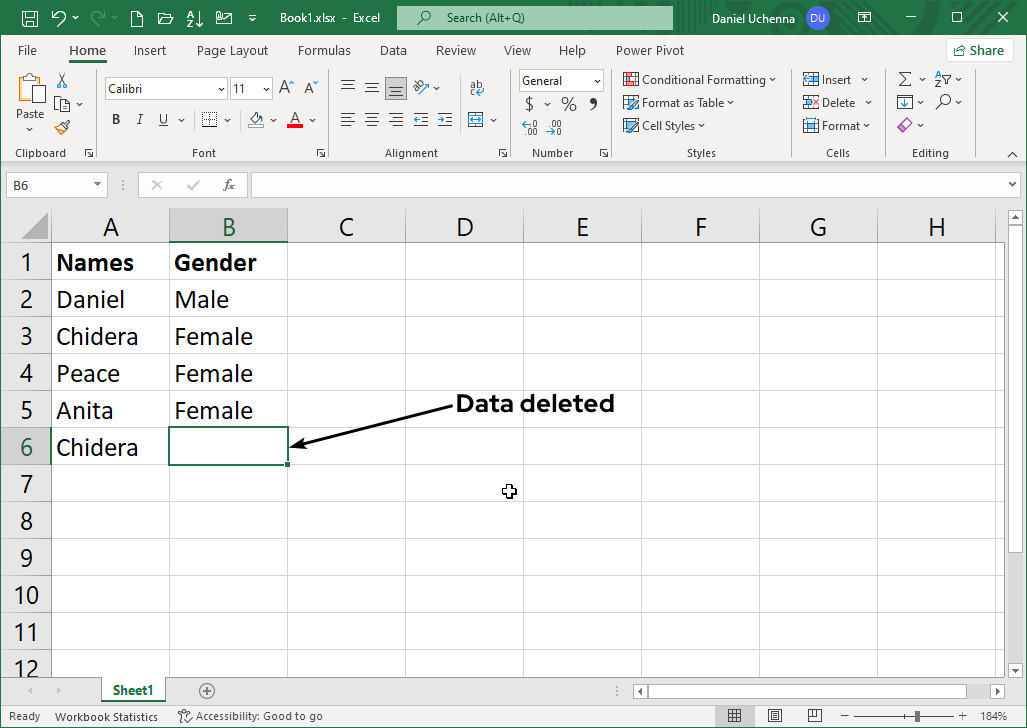1027x728 pixels.
Task: Toggle Italic formatting
Action: 140,120
